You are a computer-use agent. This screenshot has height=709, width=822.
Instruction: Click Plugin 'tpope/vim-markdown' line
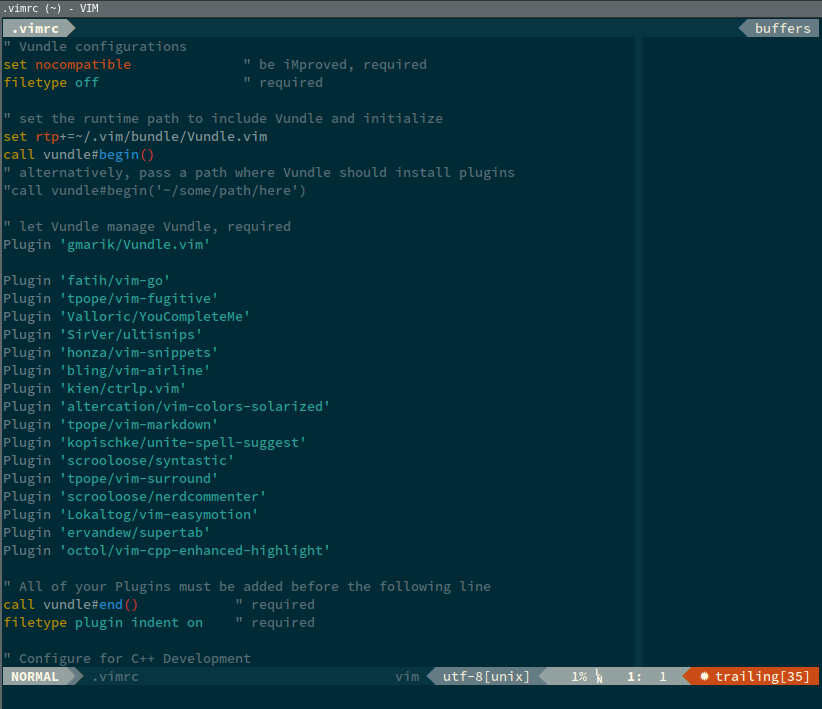point(111,424)
